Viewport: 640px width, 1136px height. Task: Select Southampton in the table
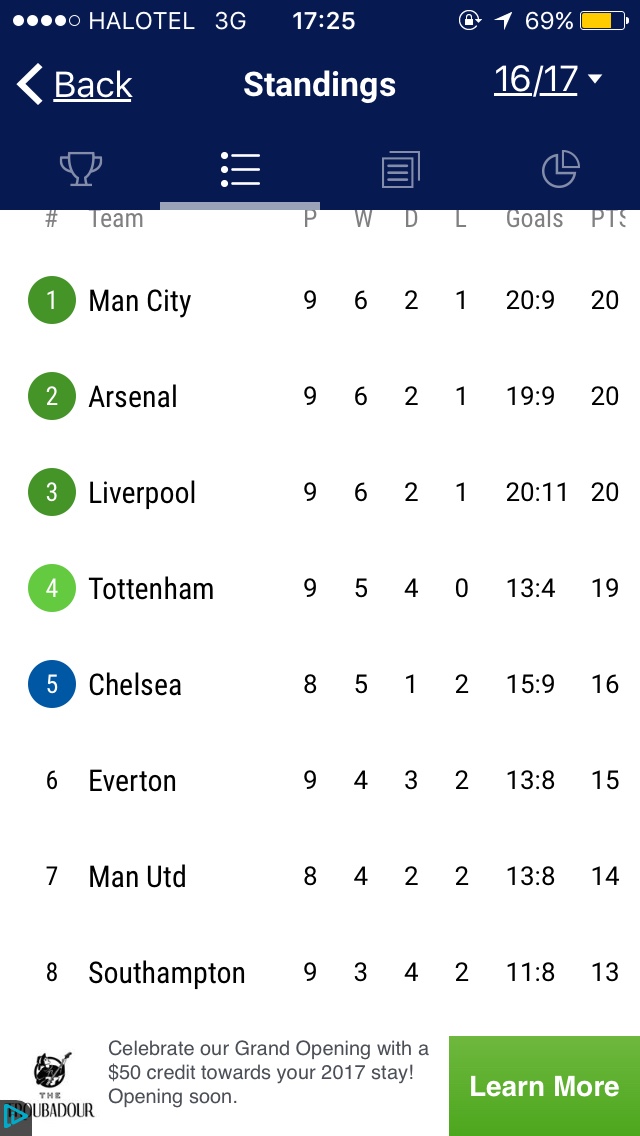(166, 973)
